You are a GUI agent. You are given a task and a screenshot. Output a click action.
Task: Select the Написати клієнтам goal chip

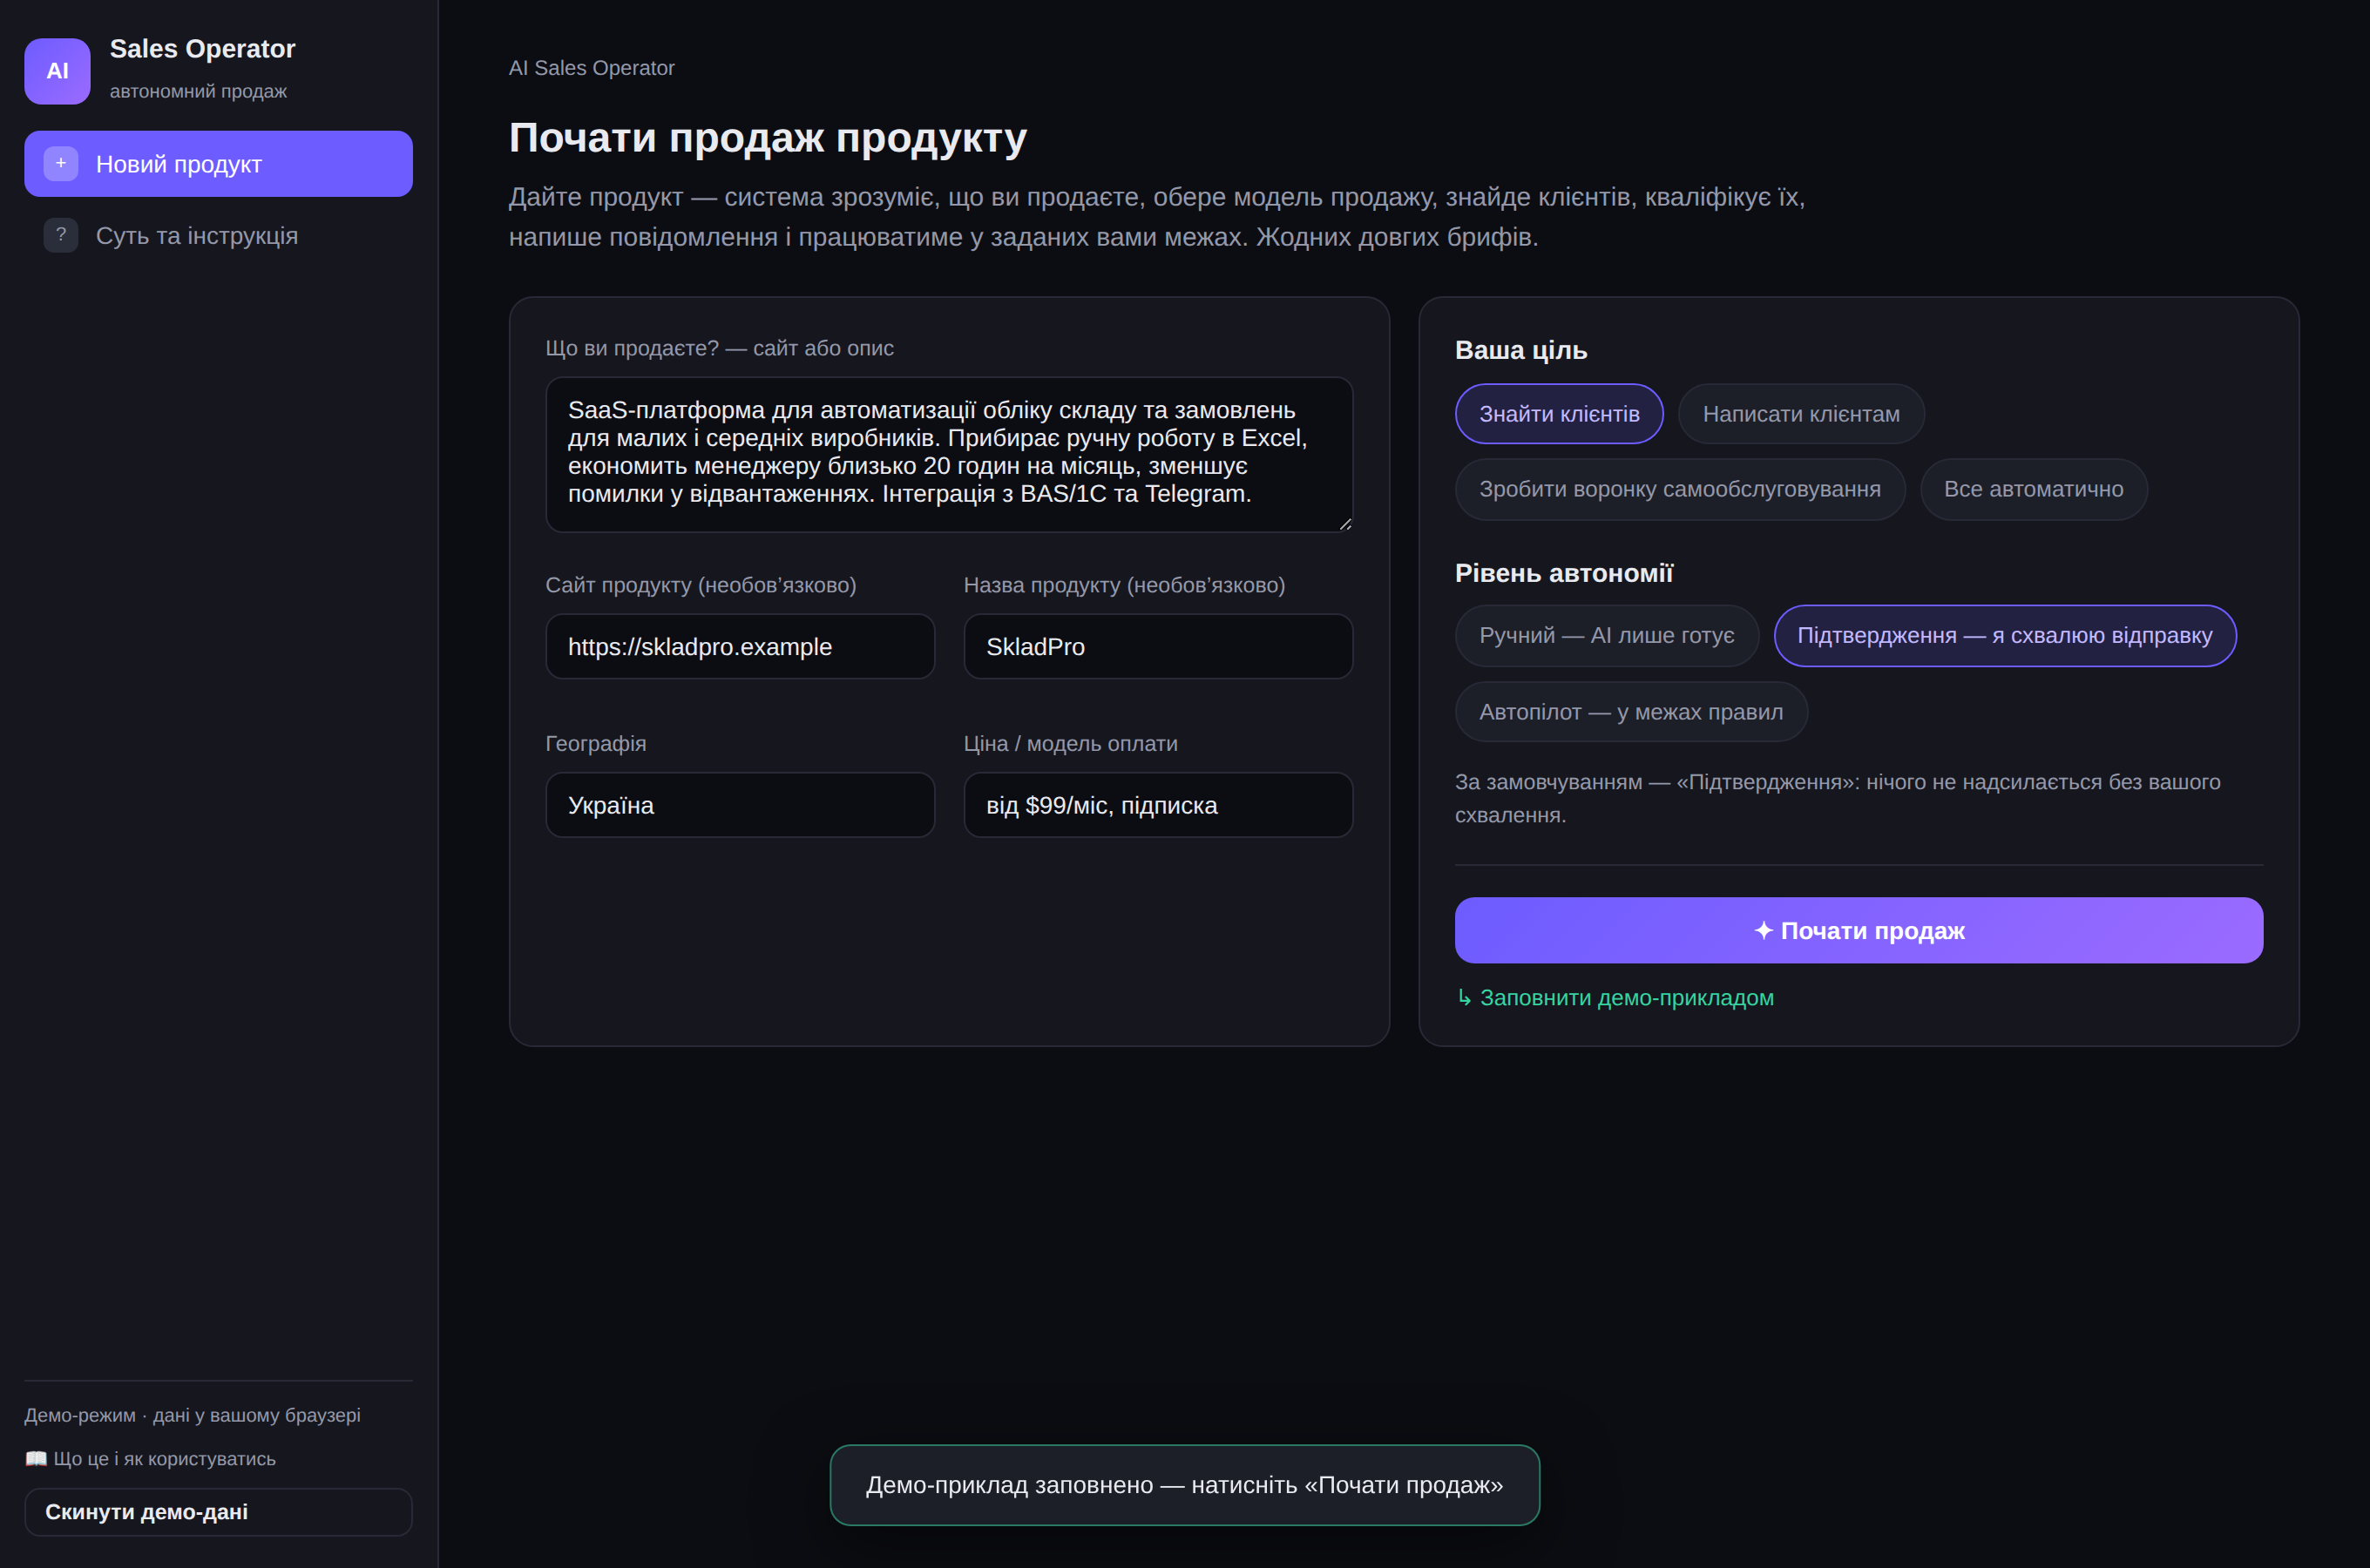[1801, 414]
